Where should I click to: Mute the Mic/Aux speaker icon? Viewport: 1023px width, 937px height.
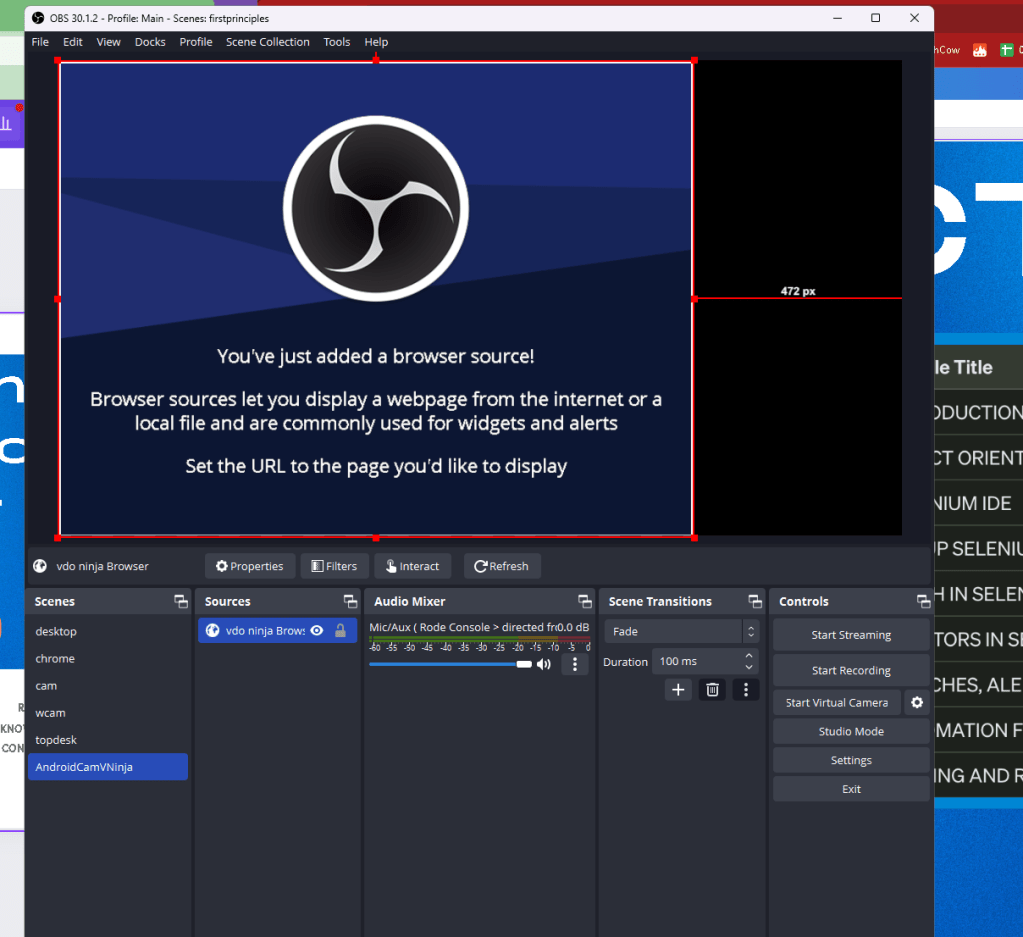(x=543, y=664)
